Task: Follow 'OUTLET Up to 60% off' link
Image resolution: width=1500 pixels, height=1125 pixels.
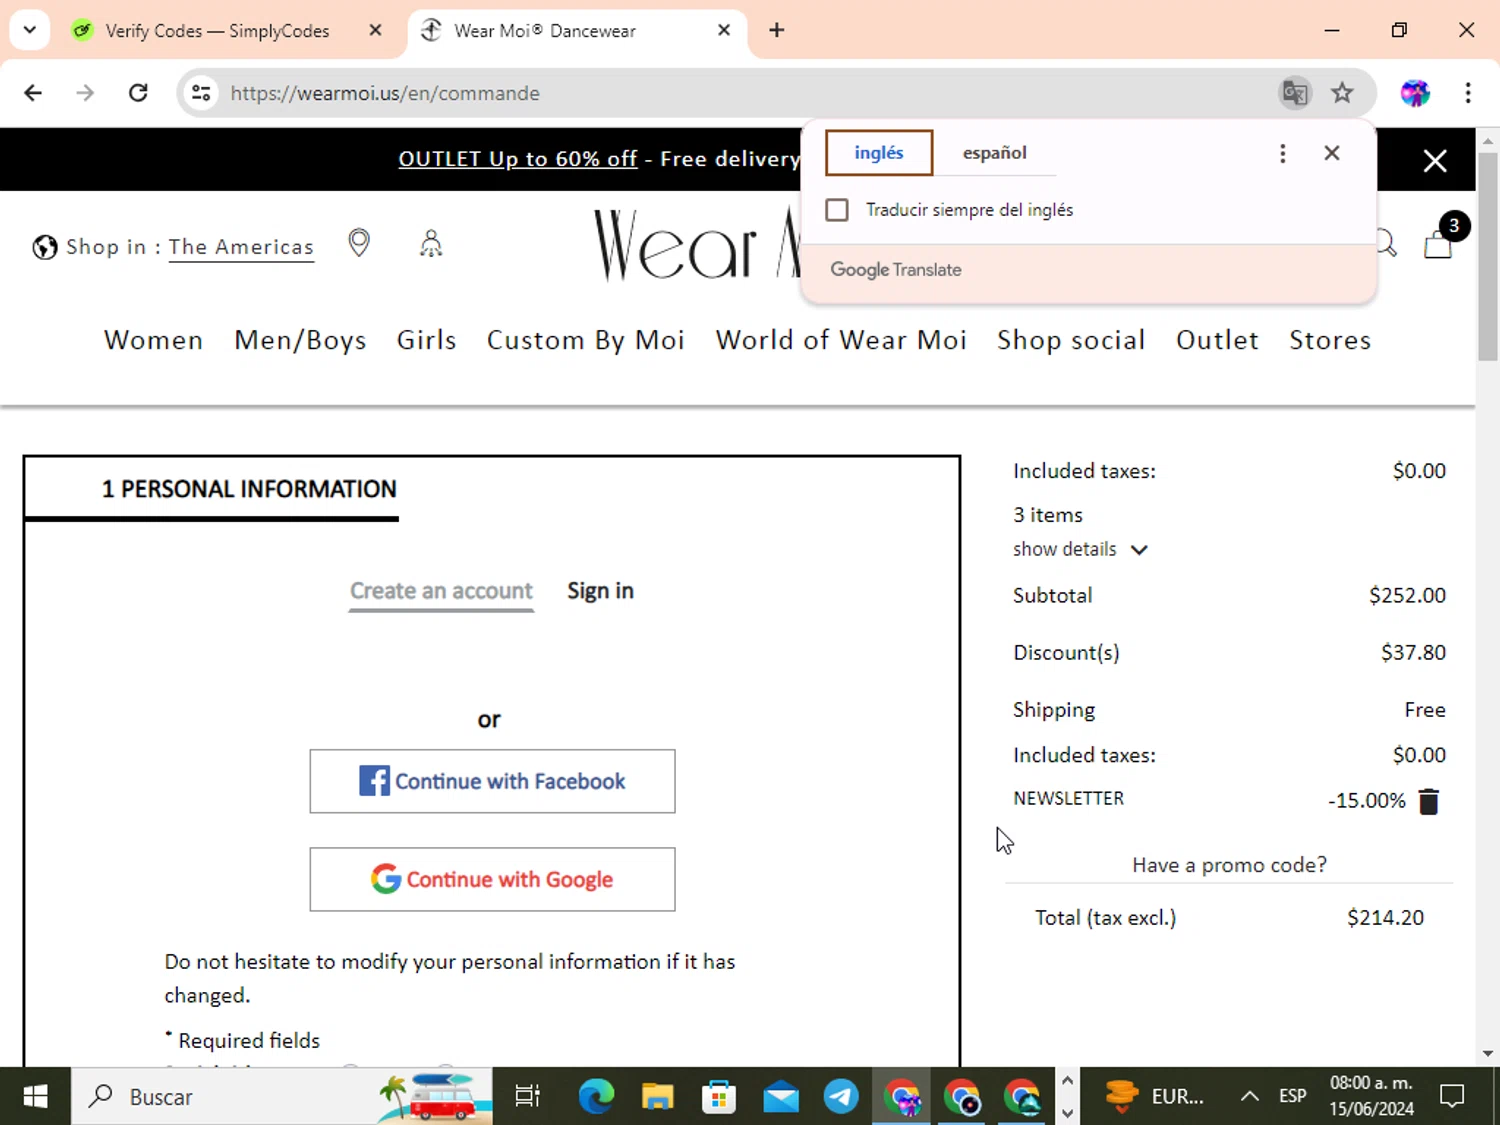Action: click(x=517, y=159)
